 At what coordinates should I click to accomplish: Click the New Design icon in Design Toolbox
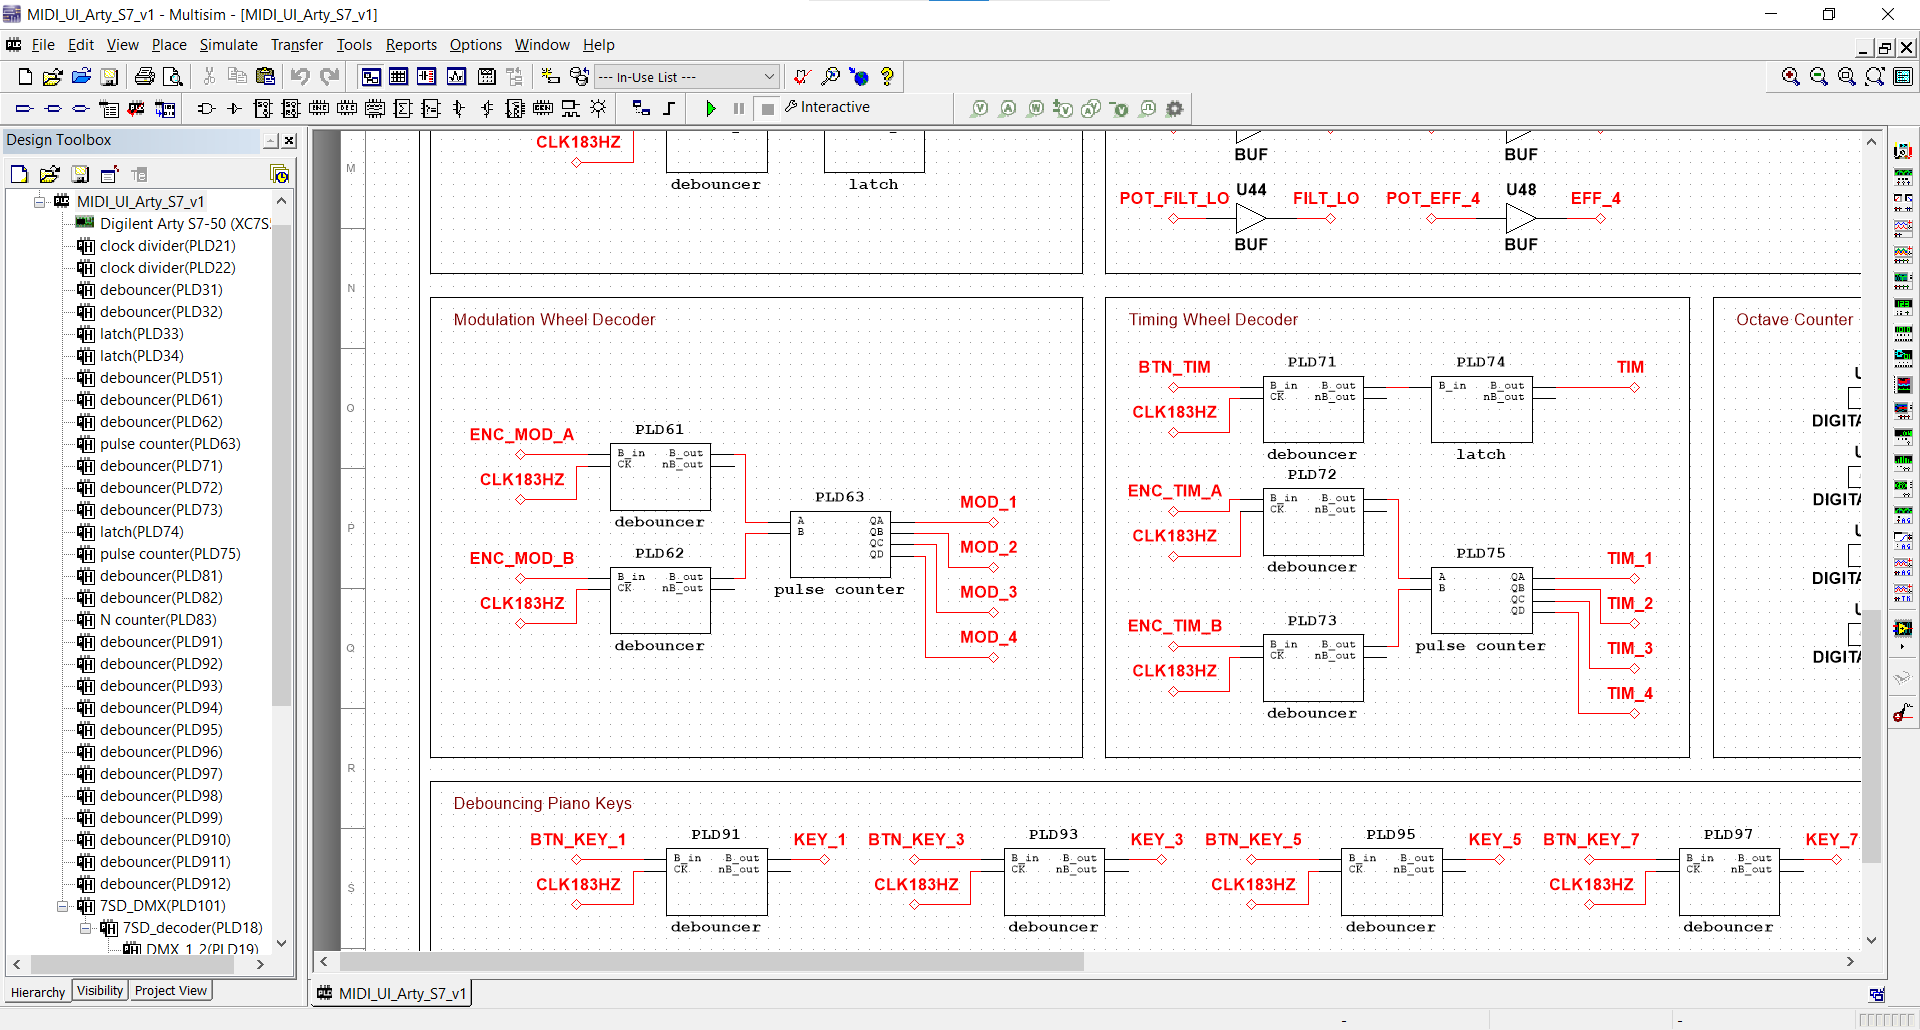pos(19,175)
